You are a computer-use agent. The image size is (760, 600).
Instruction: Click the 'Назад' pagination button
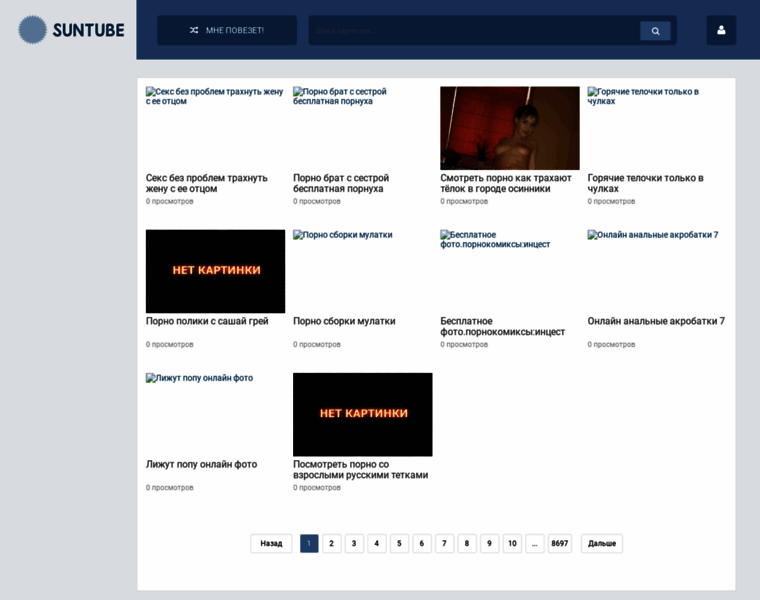[x=271, y=543]
